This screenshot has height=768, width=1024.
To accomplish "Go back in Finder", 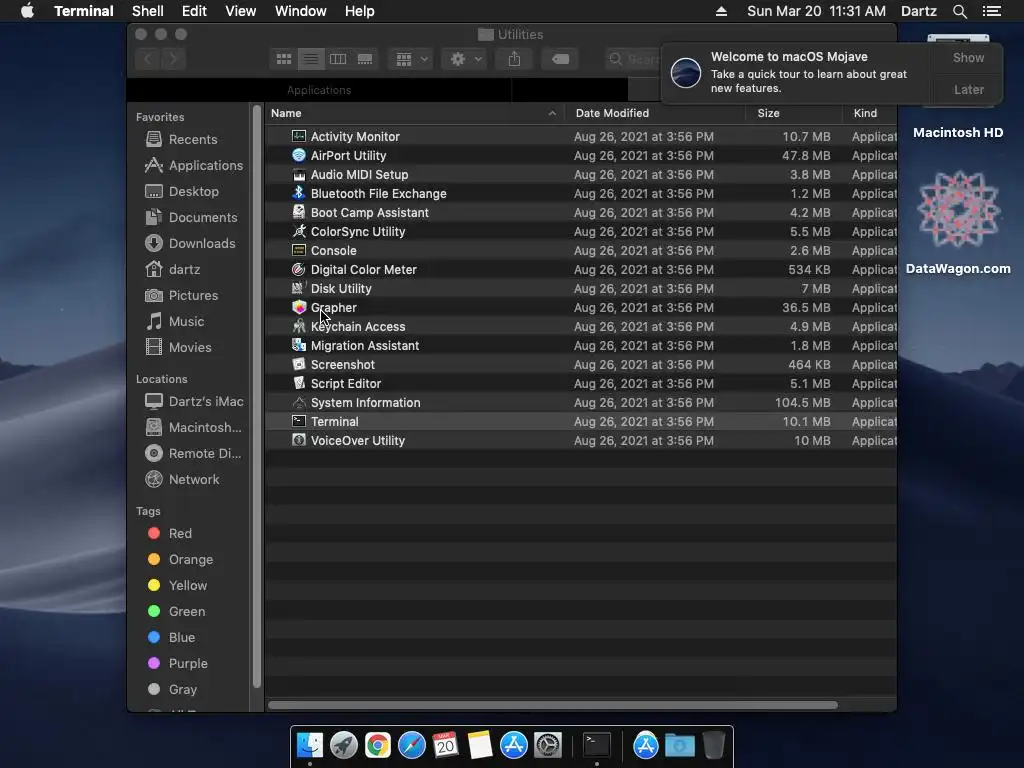I will point(148,59).
